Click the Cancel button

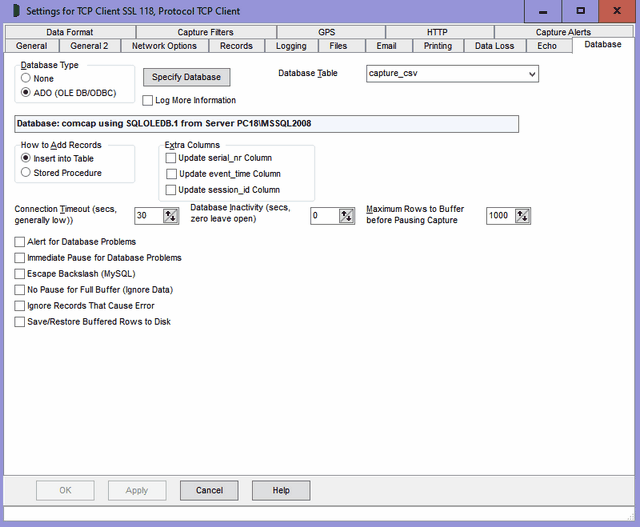click(x=209, y=490)
